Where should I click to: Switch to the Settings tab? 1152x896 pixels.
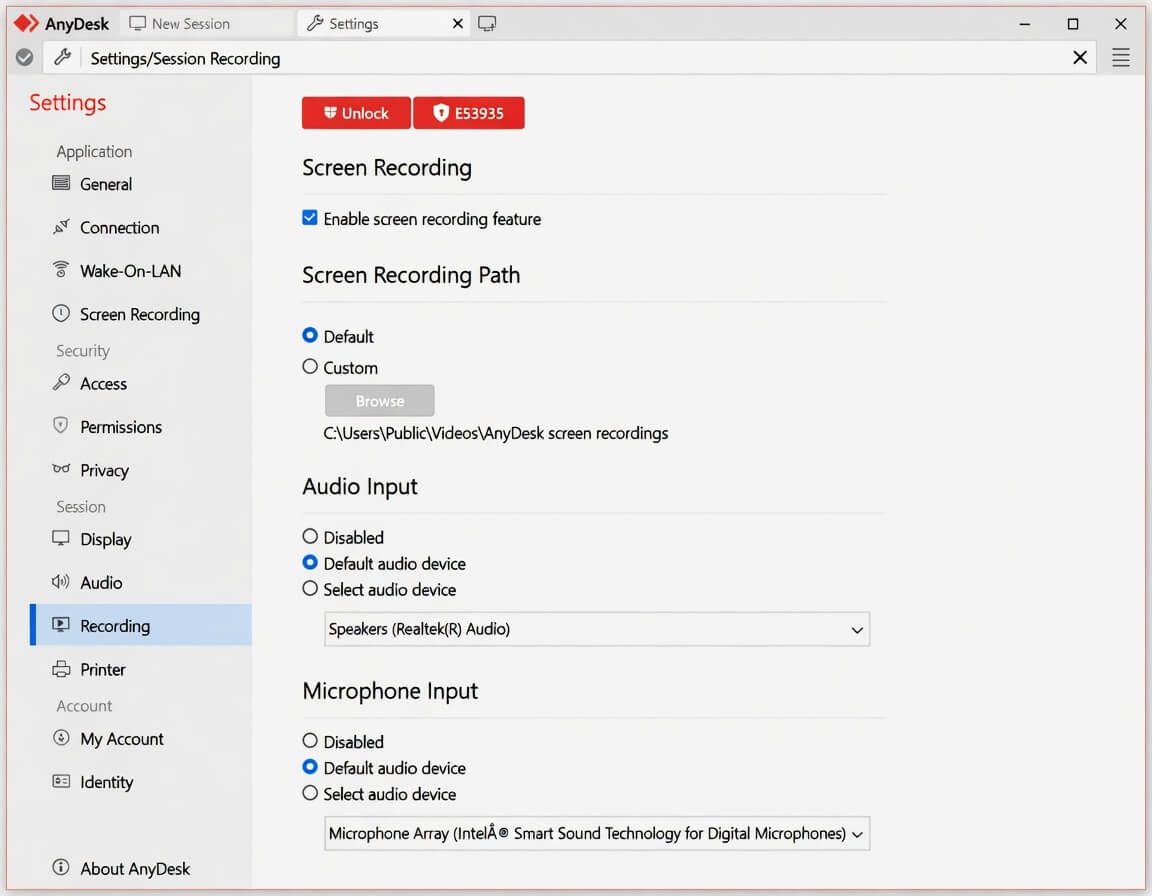[384, 24]
